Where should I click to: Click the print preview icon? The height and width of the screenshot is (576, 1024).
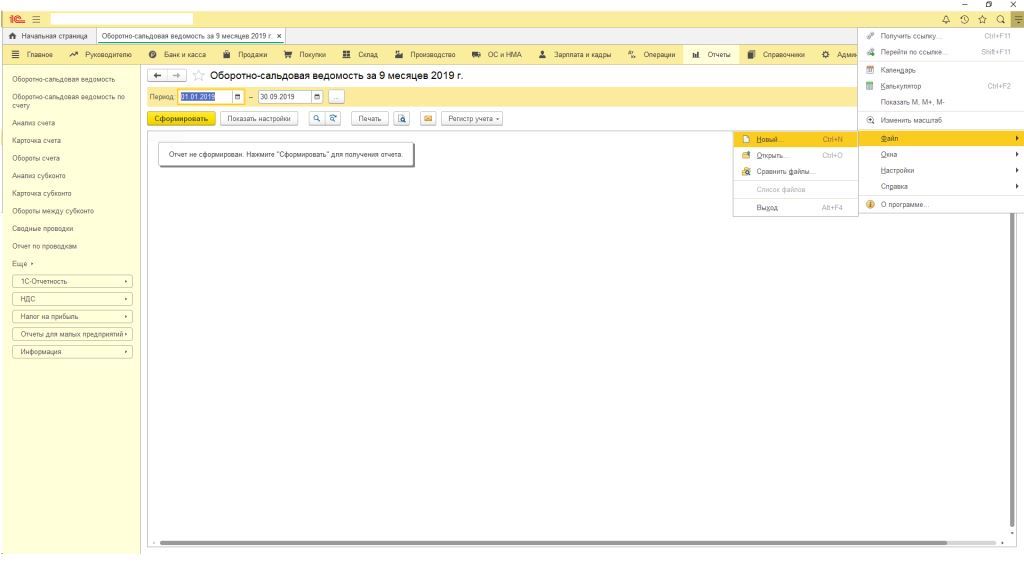click(x=402, y=119)
